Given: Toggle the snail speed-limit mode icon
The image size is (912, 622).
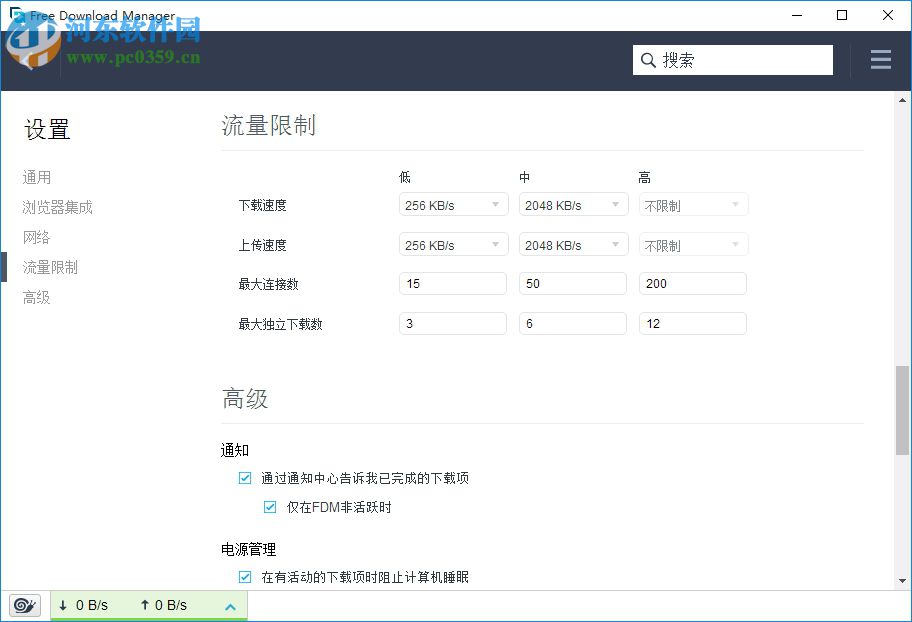Looking at the screenshot, I should coord(24,605).
